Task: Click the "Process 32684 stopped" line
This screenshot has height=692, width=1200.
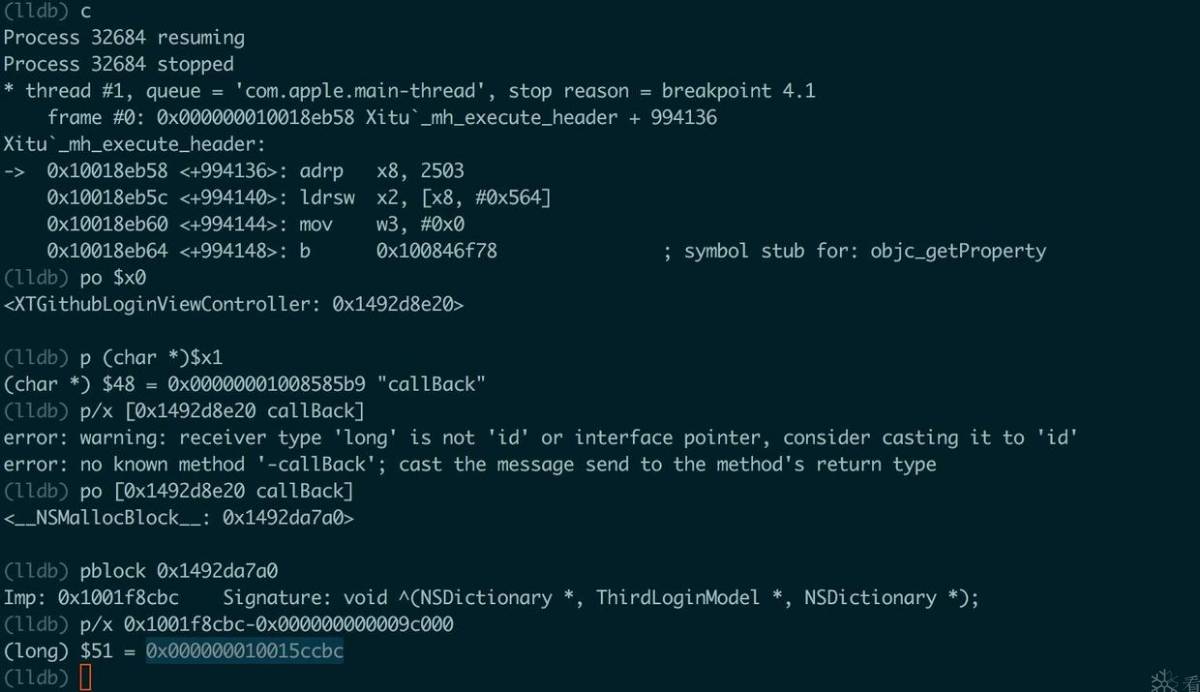Action: (118, 64)
